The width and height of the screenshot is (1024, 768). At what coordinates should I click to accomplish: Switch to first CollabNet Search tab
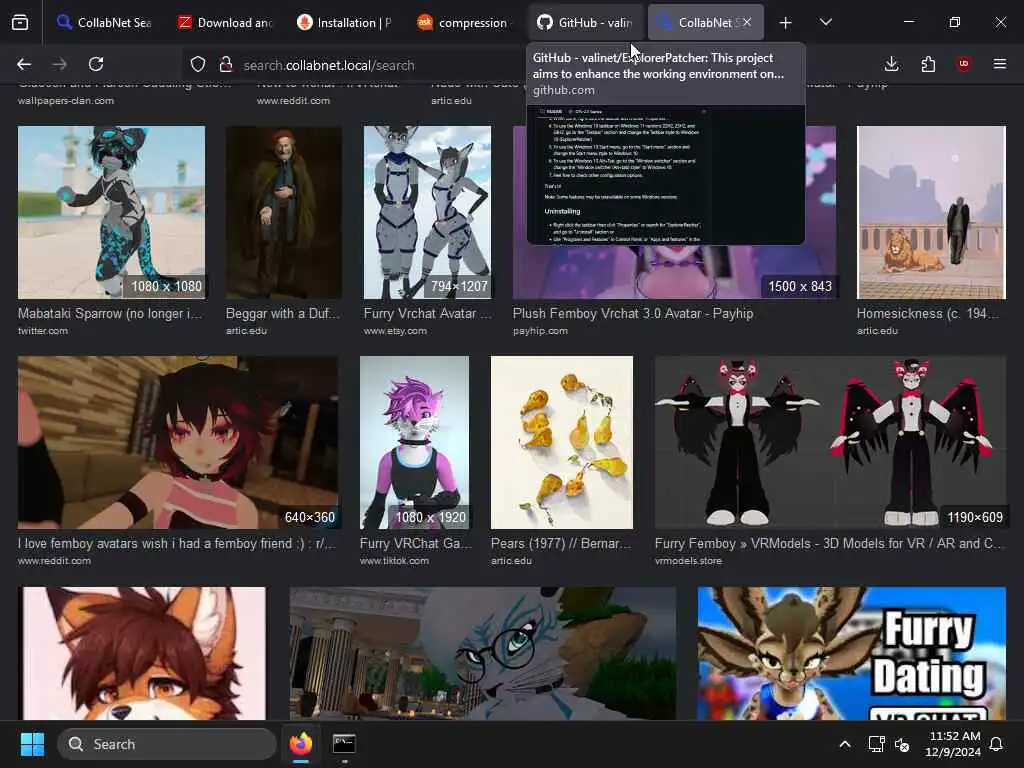(104, 23)
